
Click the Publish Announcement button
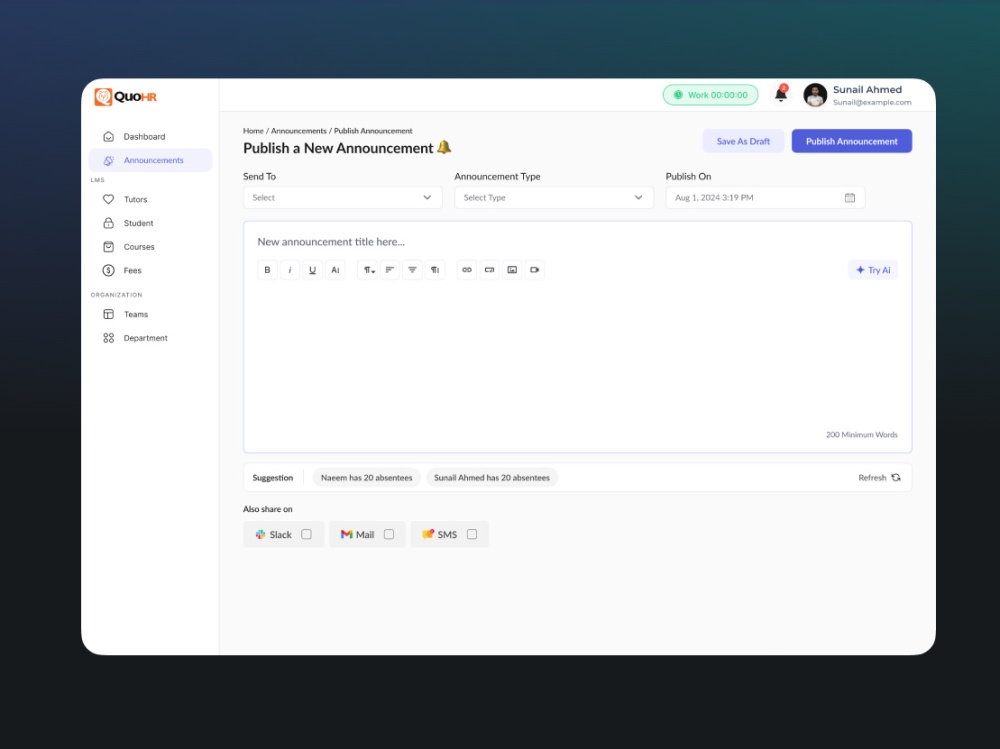[x=851, y=141]
